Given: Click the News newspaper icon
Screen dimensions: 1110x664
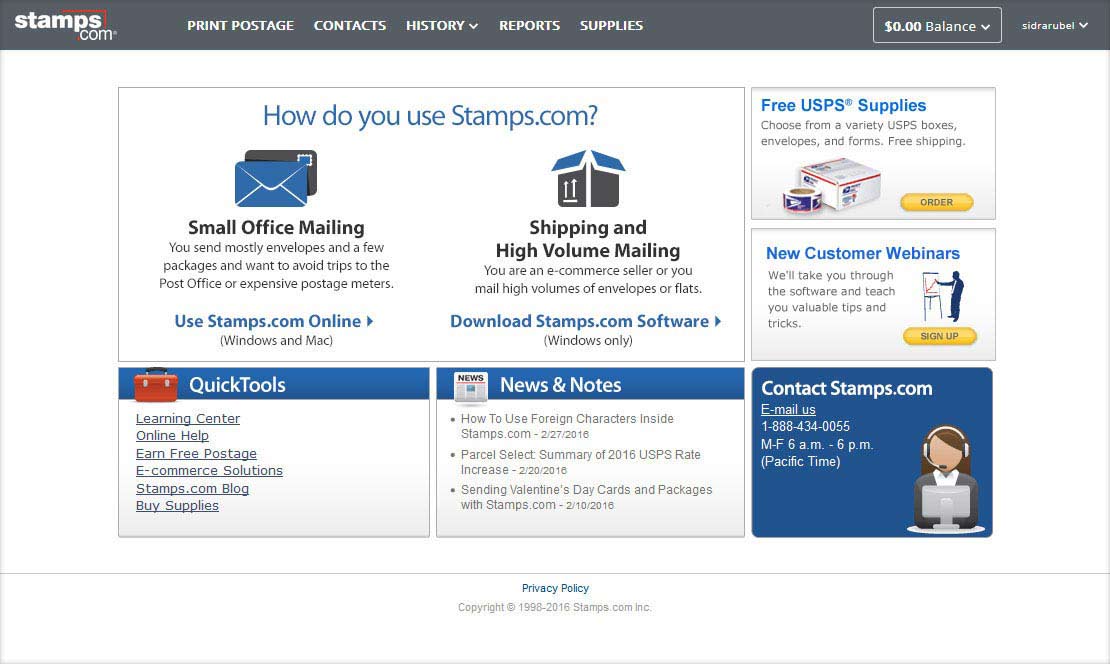Looking at the screenshot, I should (471, 387).
